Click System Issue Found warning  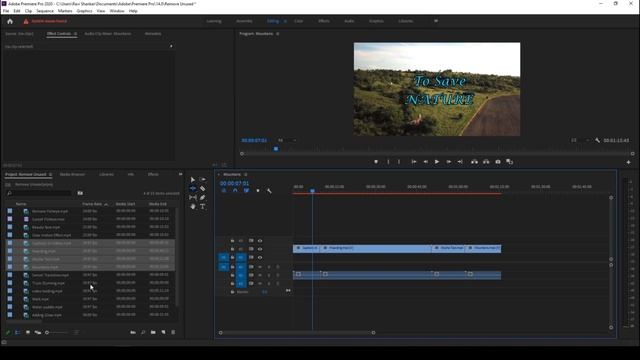[45, 21]
